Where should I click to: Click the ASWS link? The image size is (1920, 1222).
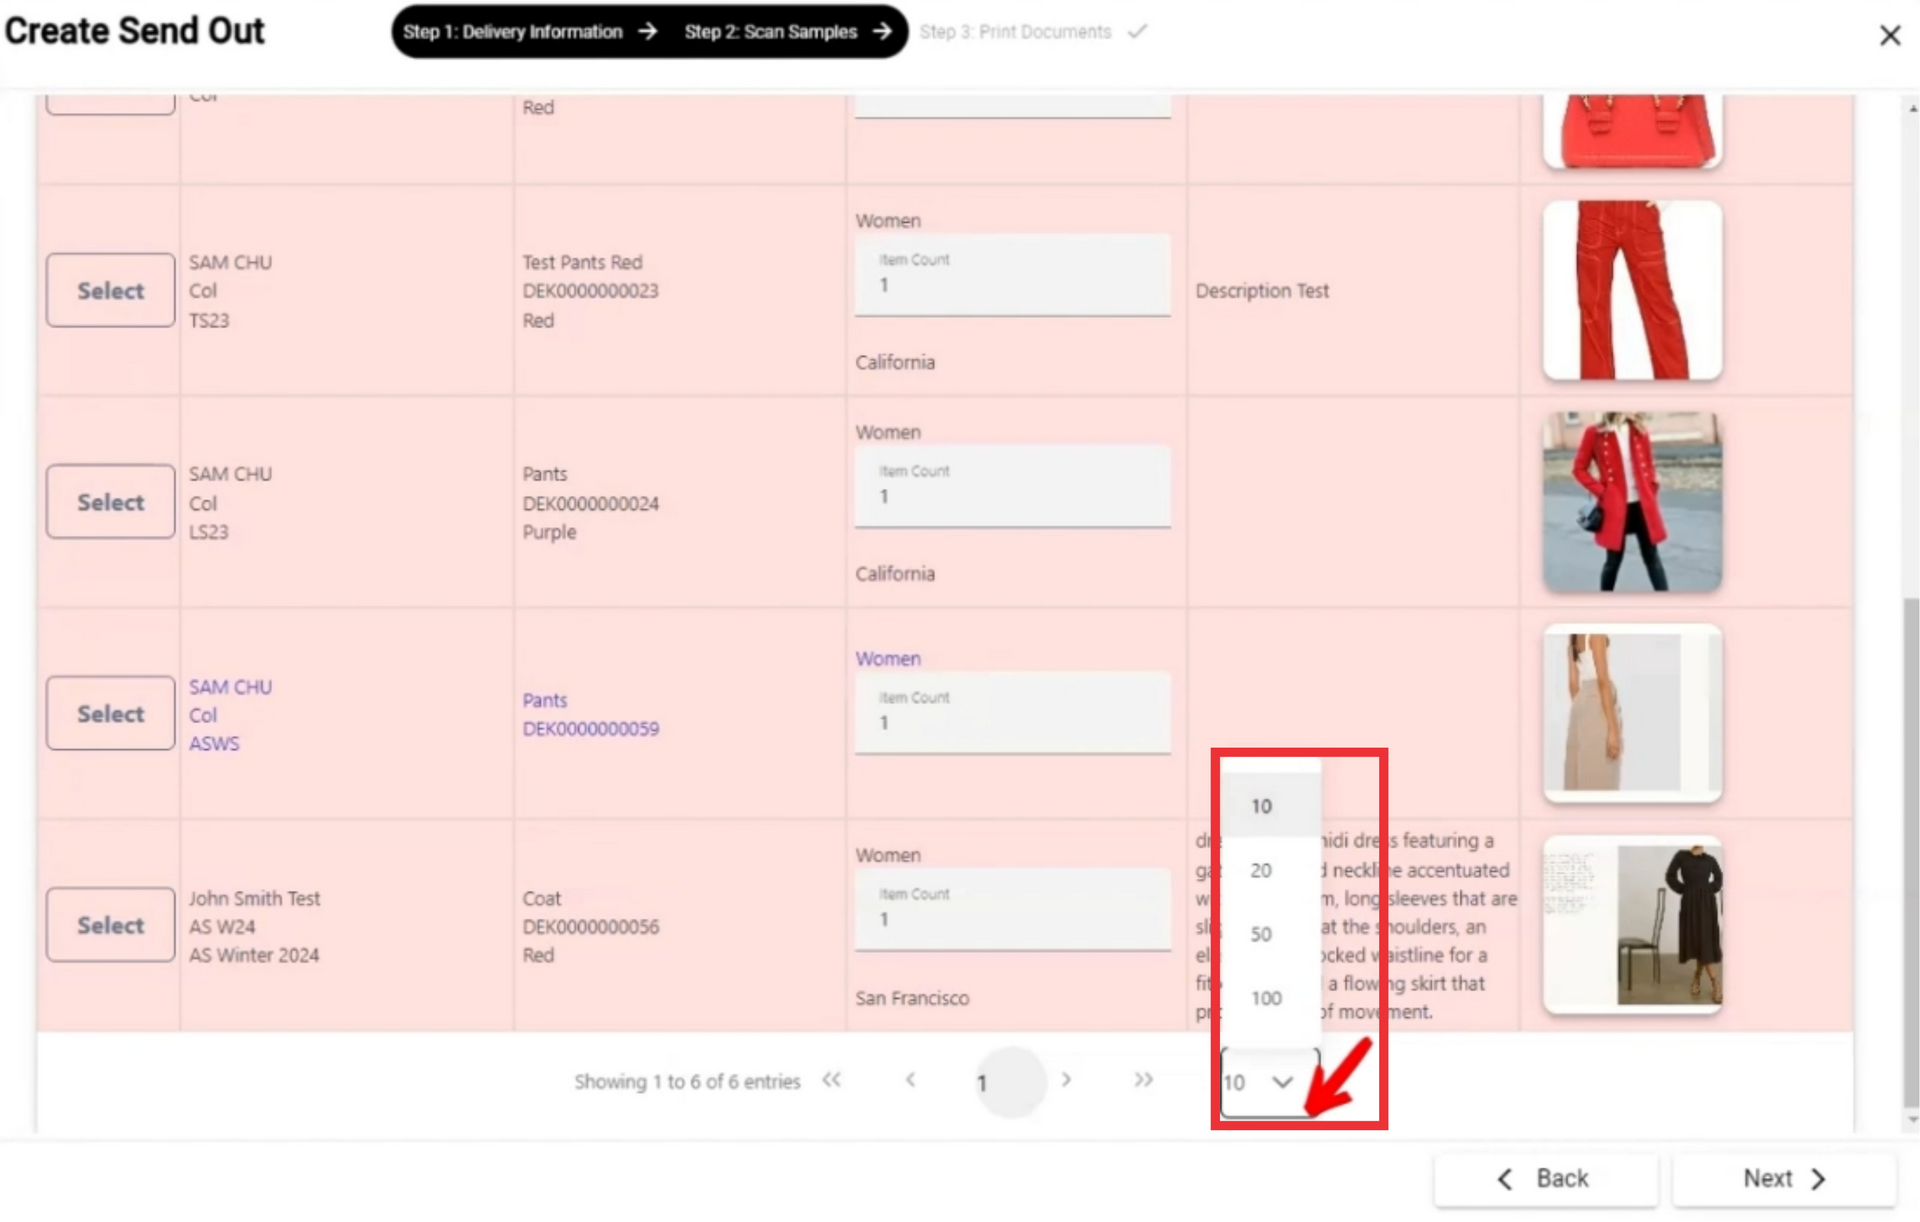[x=214, y=744]
